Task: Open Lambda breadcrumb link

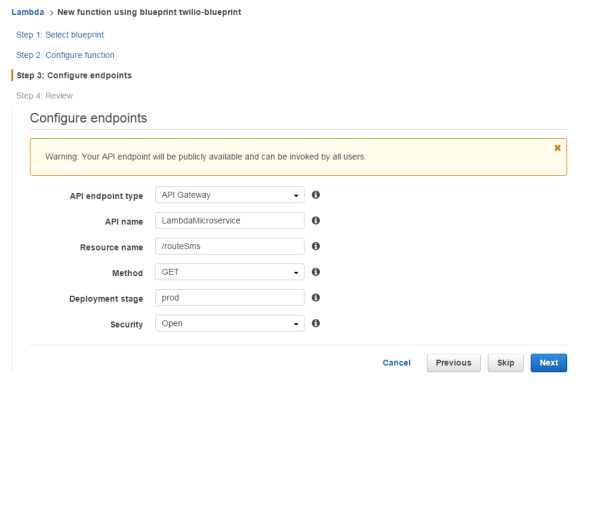Action: pos(28,12)
